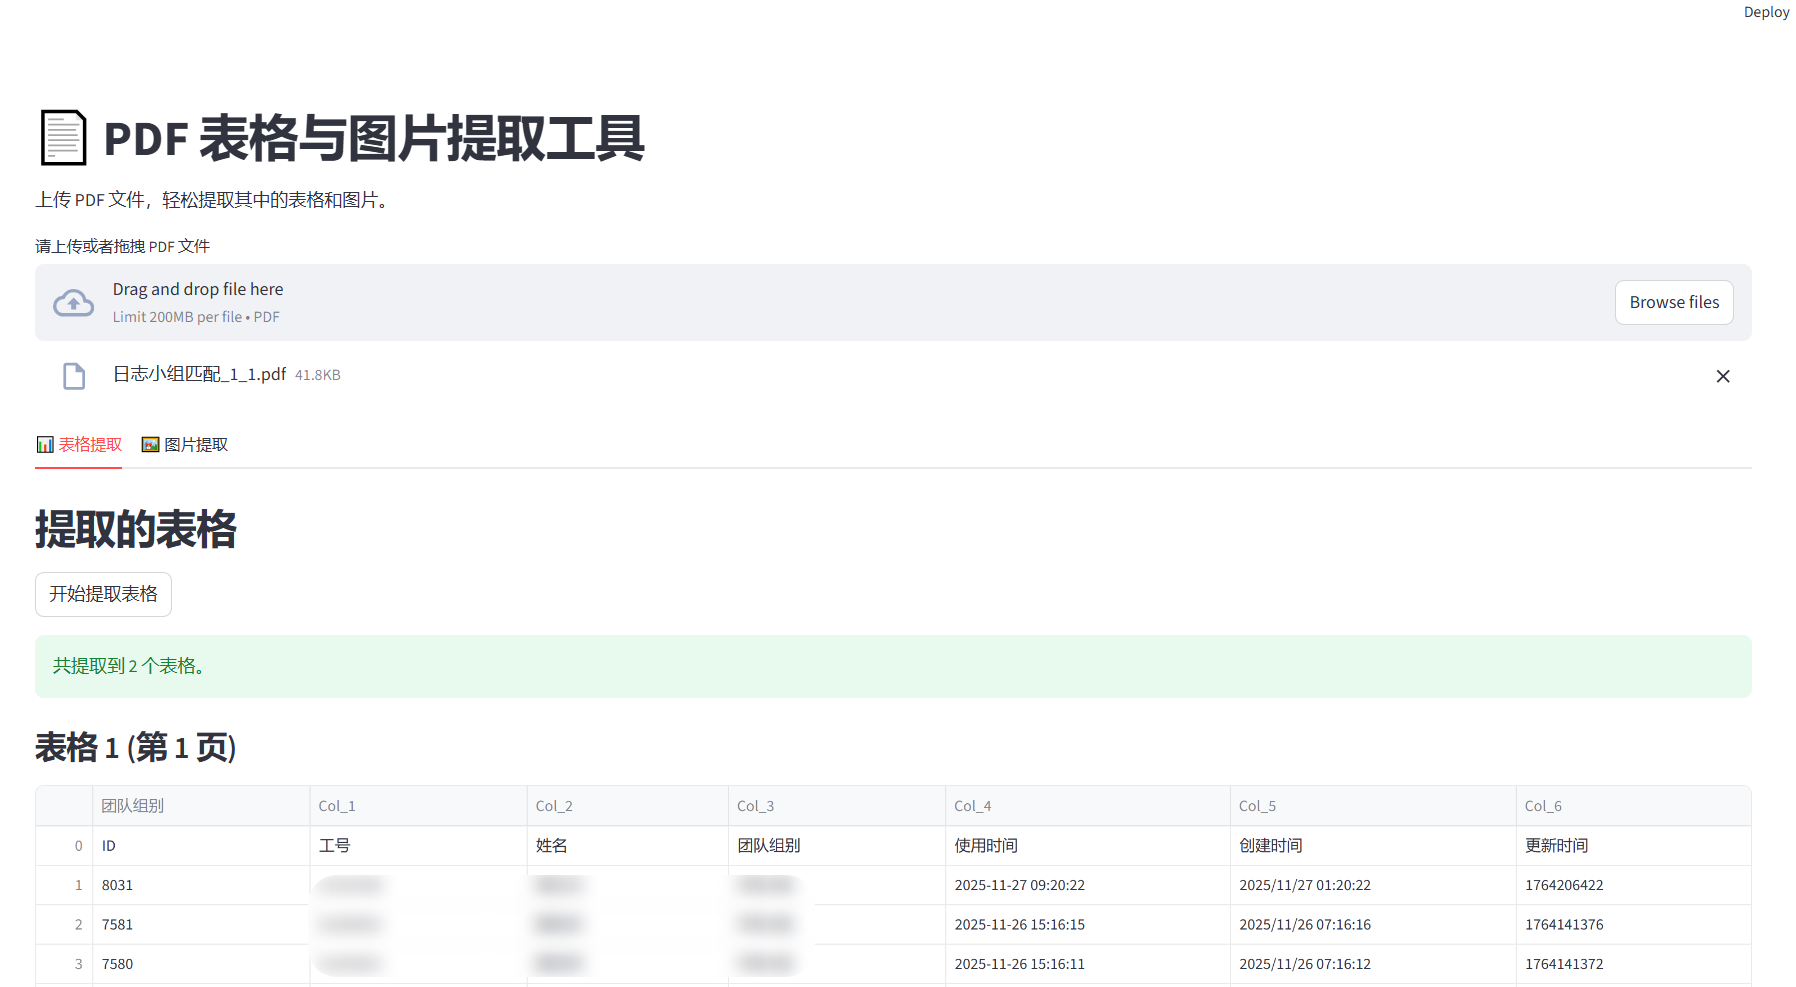The height and width of the screenshot is (987, 1796).
Task: Click the bar chart icon on the 表格提取 tab
Action: click(45, 444)
